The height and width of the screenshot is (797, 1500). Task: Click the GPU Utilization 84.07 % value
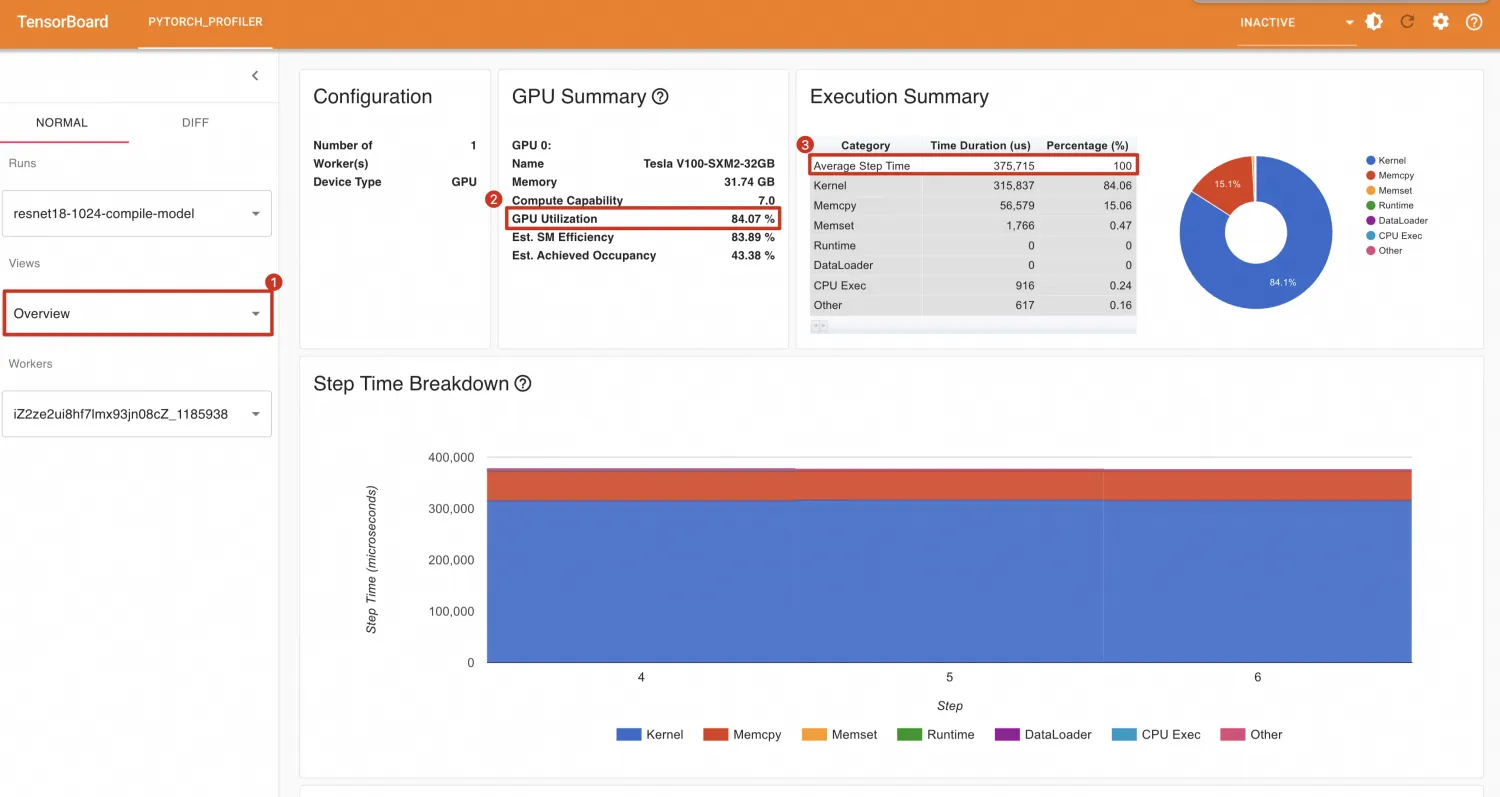pyautogui.click(x=753, y=219)
